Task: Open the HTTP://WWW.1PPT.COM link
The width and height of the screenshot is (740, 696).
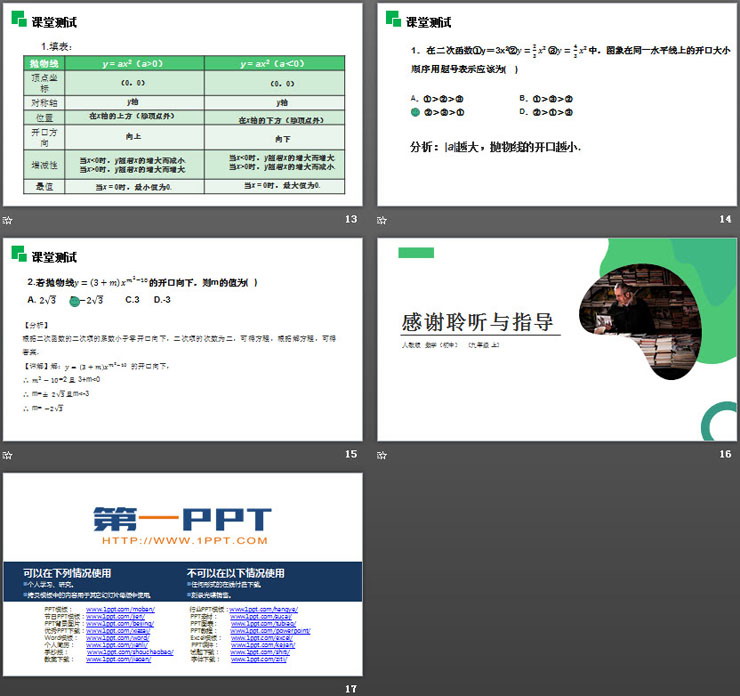Action: tap(183, 540)
